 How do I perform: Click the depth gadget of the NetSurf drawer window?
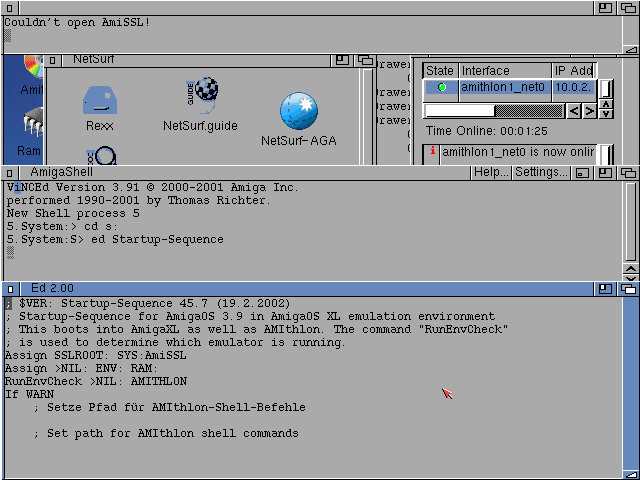point(365,60)
